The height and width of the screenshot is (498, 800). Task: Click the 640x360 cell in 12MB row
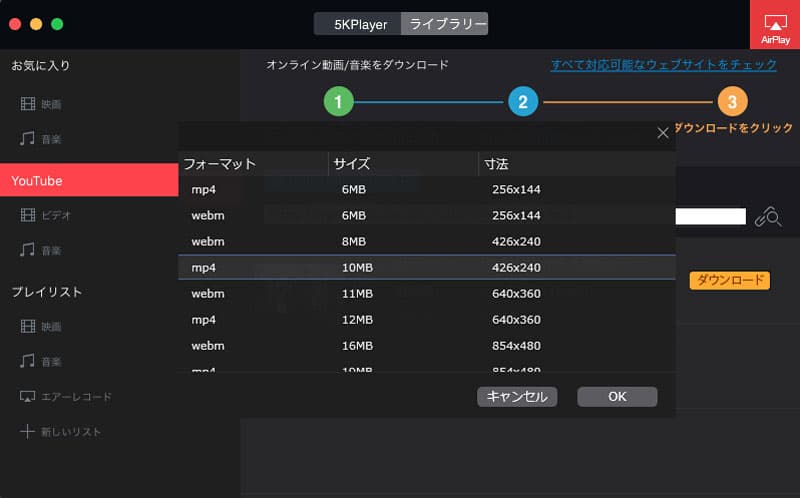(516, 319)
